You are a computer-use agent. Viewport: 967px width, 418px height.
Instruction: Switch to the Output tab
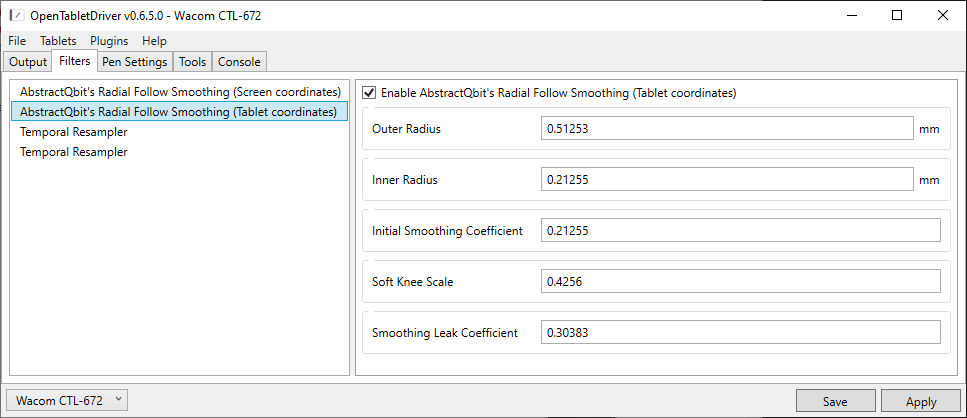click(28, 62)
